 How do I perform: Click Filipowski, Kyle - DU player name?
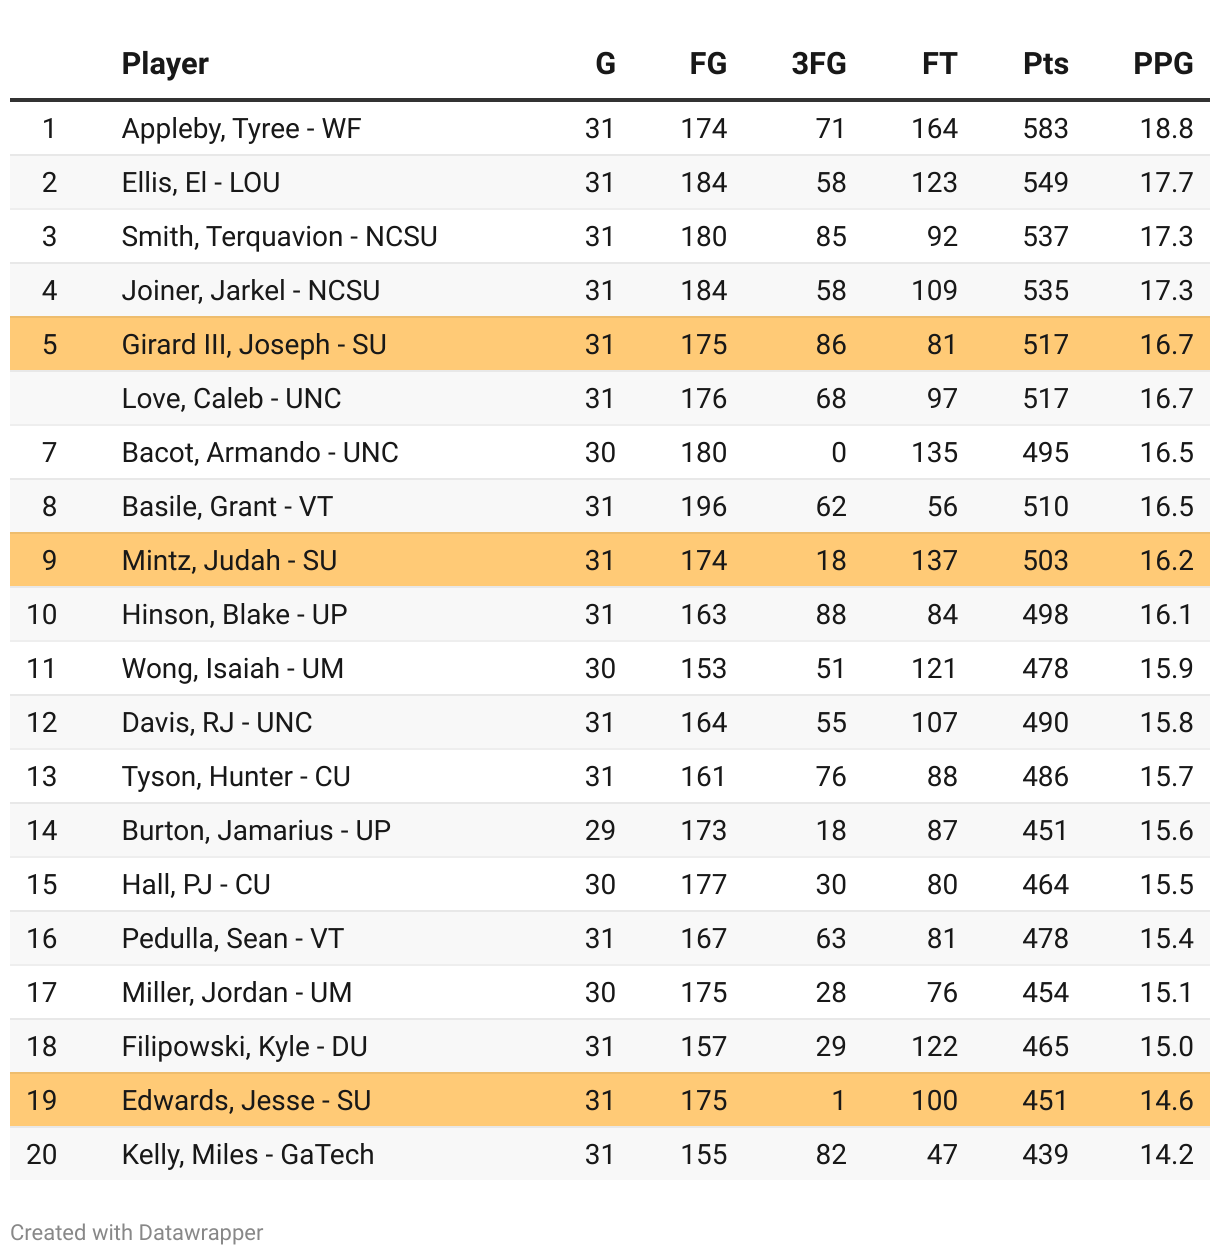pos(244,1047)
